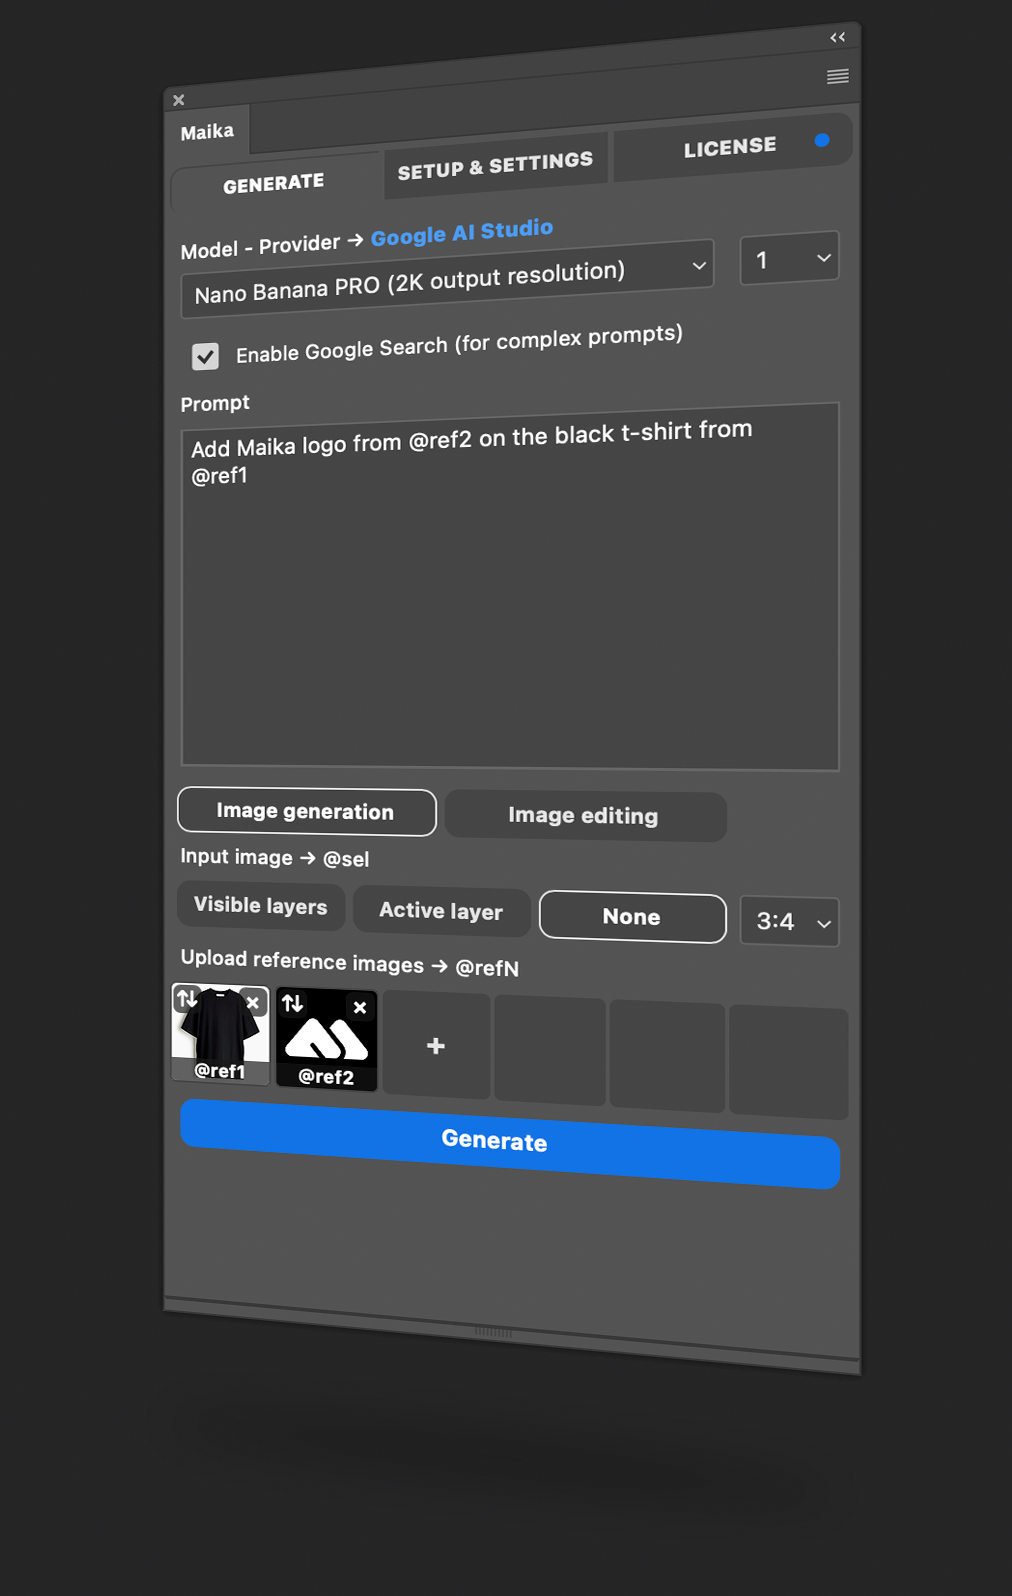This screenshot has height=1596, width=1012.
Task: Click the reorder arrows on @ref1 thumbnail
Action: 188,999
